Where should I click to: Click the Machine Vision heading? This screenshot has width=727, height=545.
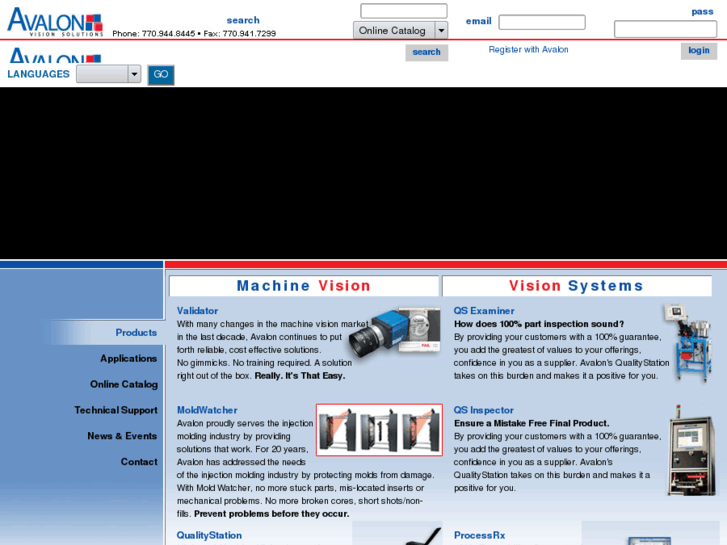(x=304, y=286)
